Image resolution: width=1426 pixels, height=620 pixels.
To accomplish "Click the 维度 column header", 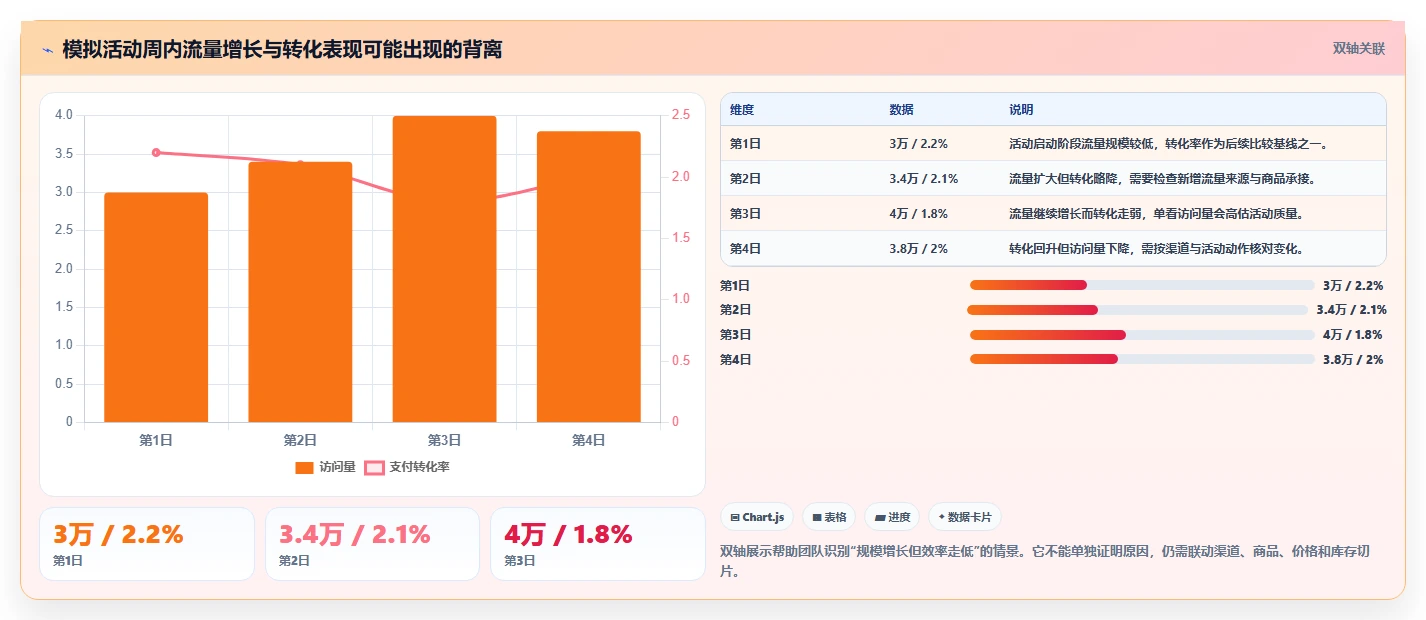I will pos(742,110).
